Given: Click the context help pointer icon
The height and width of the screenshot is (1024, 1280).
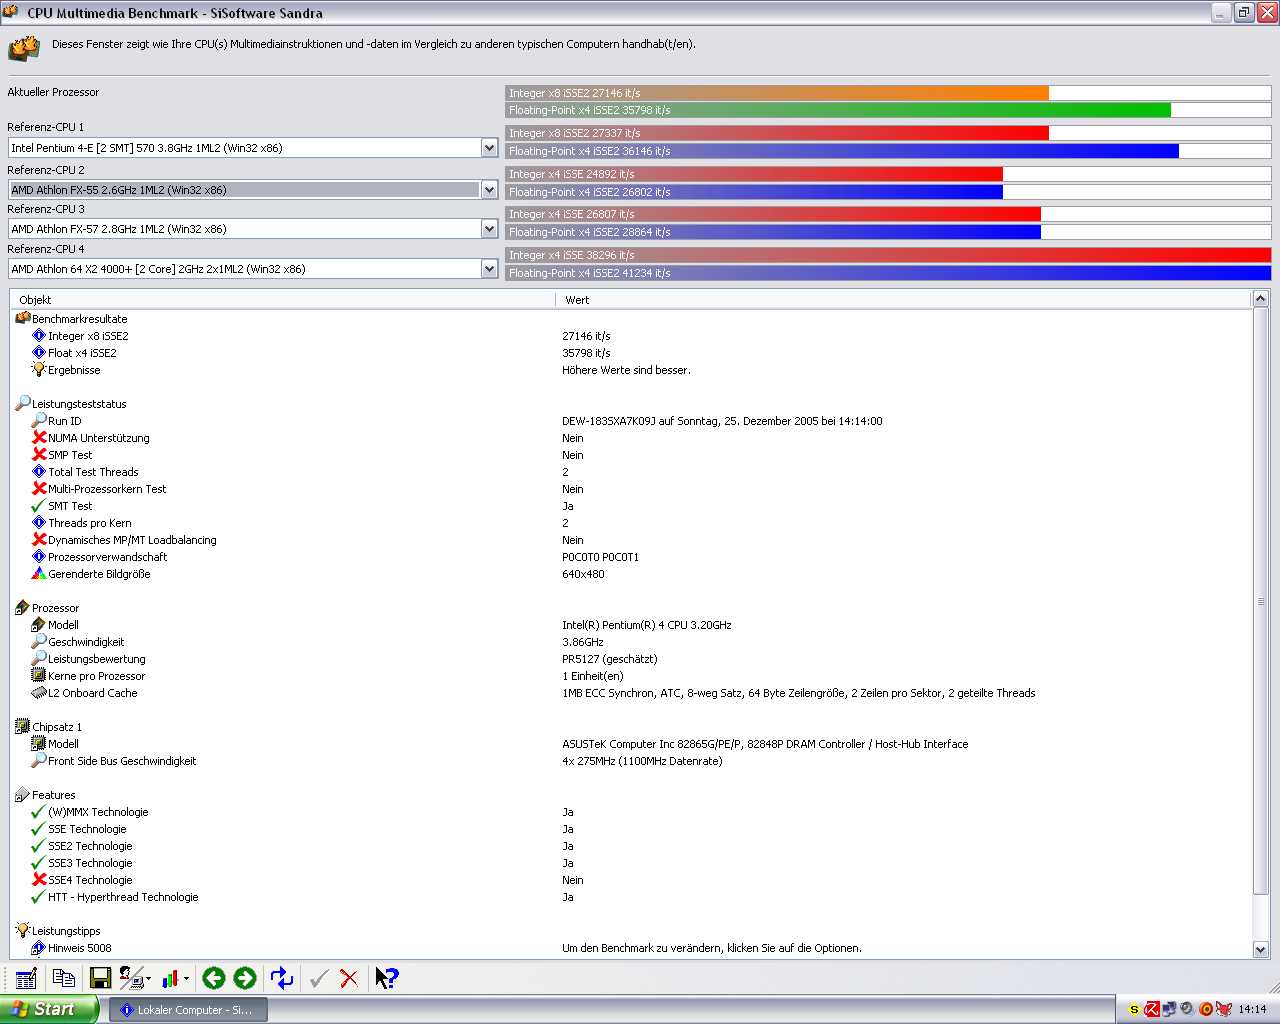Looking at the screenshot, I should pyautogui.click(x=386, y=978).
